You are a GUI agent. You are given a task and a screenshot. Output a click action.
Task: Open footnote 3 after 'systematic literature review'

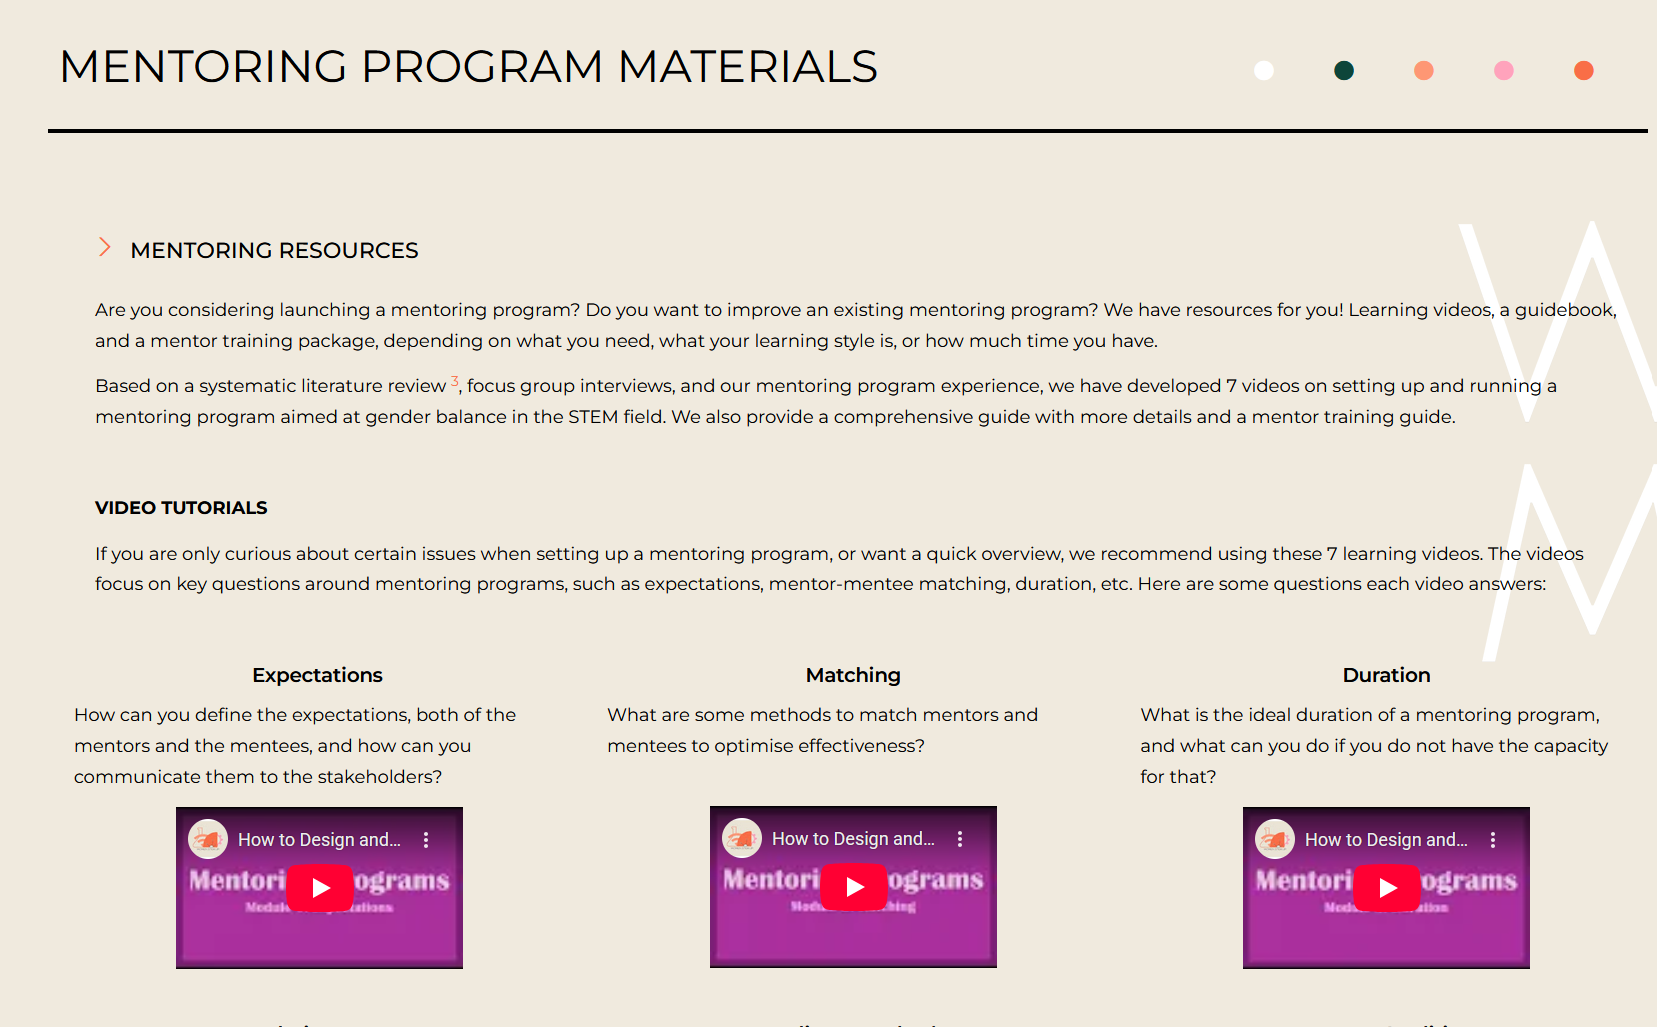pyautogui.click(x=454, y=380)
